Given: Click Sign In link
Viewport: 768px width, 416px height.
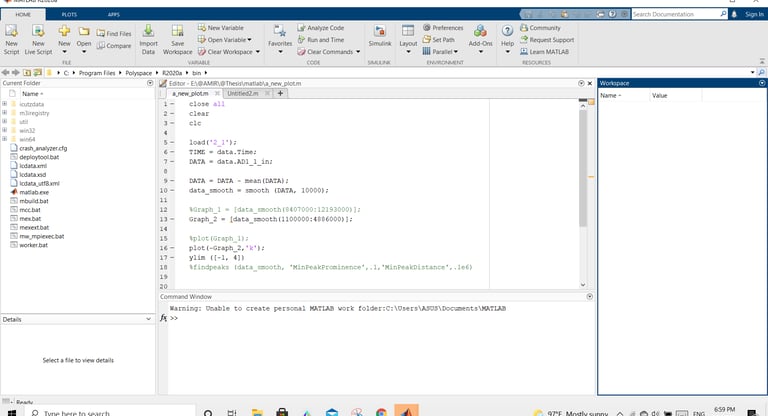Looking at the screenshot, I should pyautogui.click(x=754, y=14).
